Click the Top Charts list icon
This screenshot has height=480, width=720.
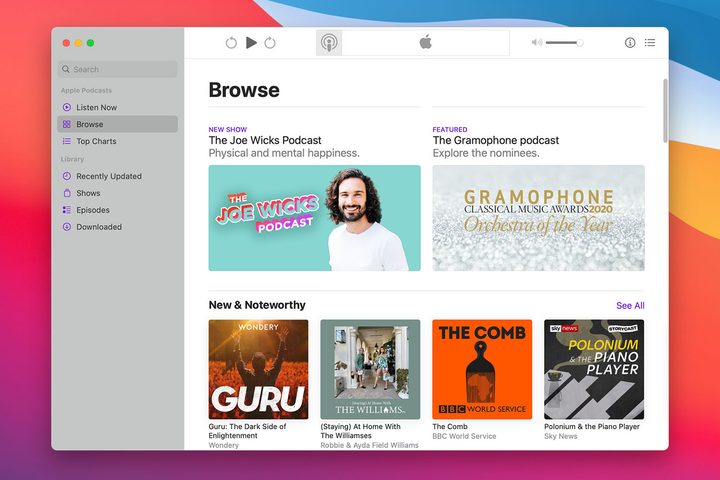tap(67, 141)
